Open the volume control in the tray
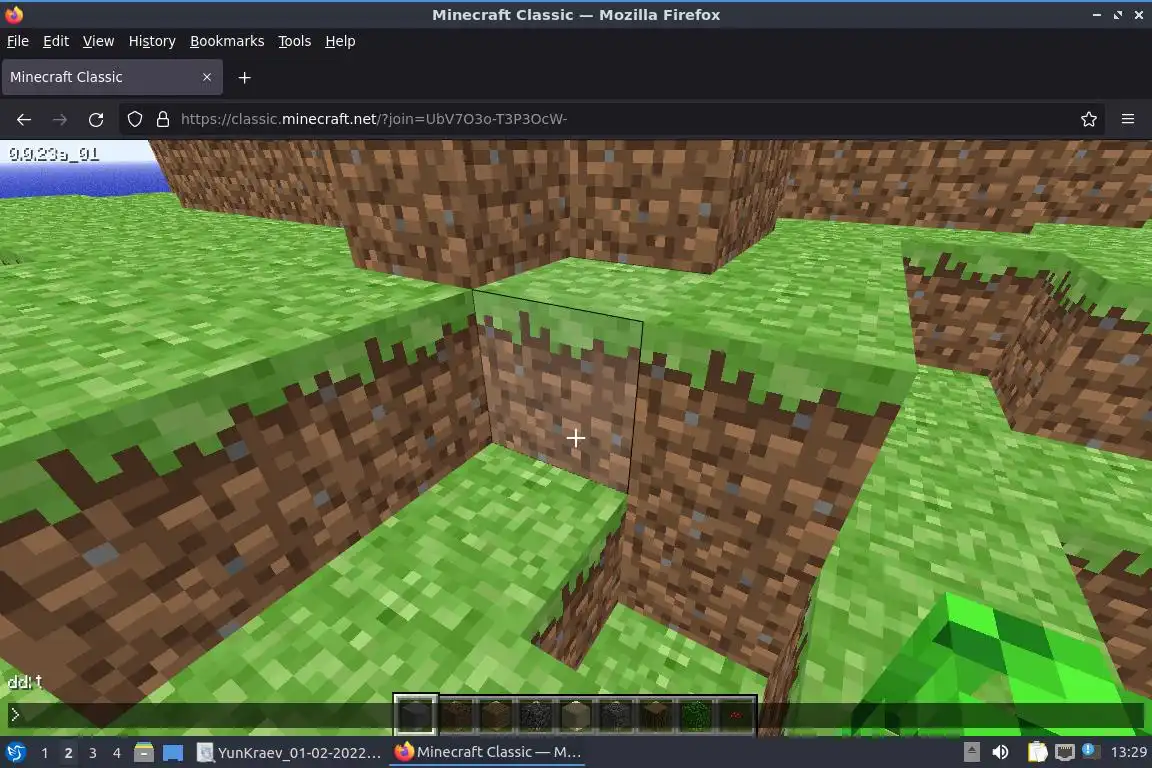This screenshot has height=768, width=1152. pos(1000,752)
